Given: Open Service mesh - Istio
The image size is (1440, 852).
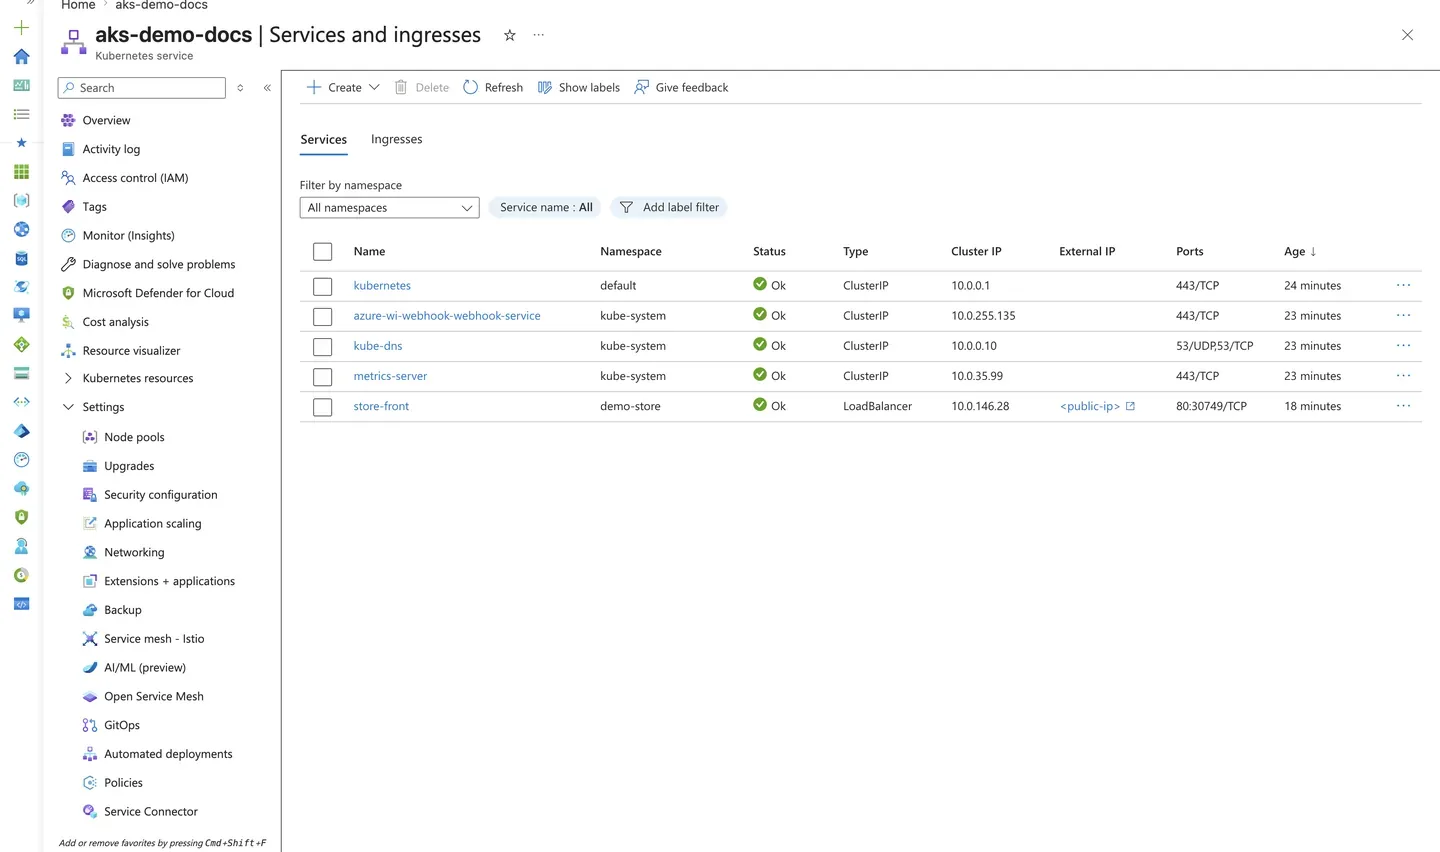Looking at the screenshot, I should [154, 639].
